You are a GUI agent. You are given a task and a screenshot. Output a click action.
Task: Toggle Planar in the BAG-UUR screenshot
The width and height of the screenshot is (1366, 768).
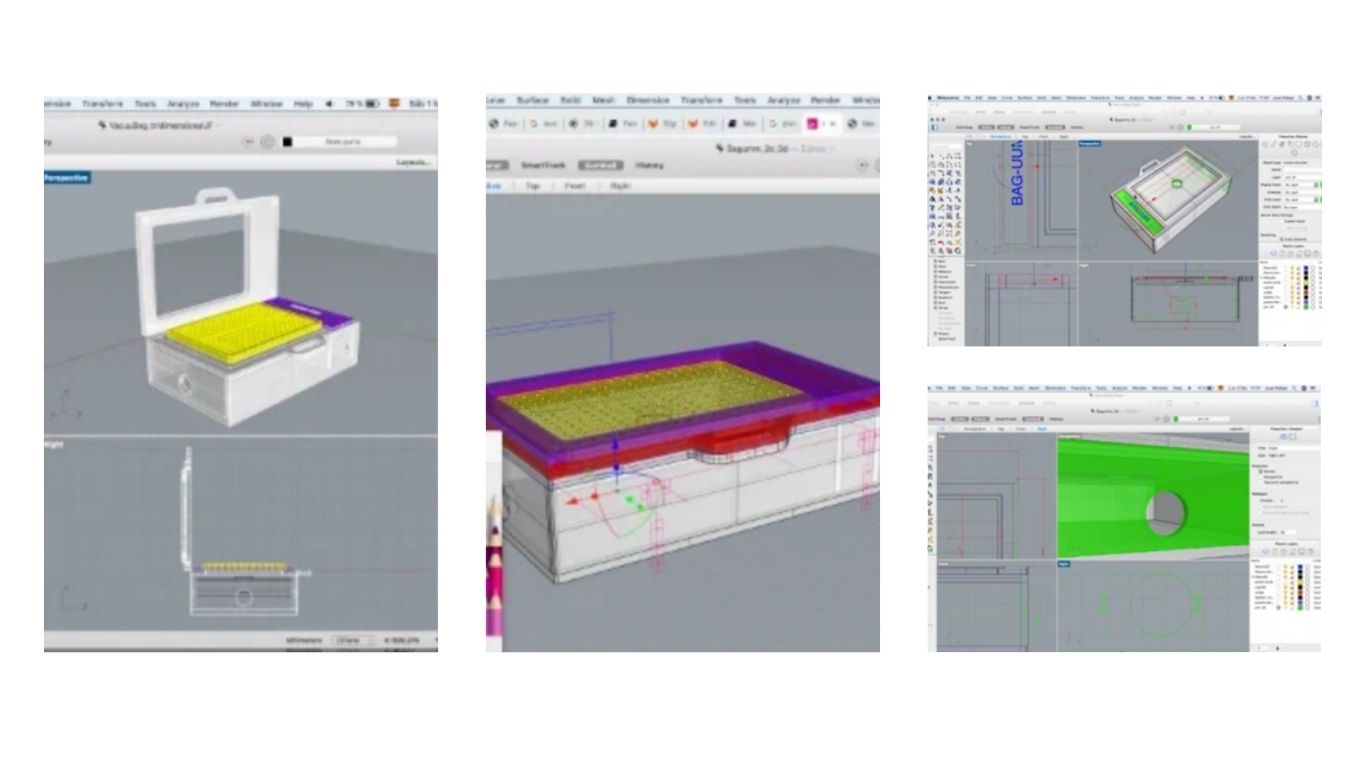pyautogui.click(x=1006, y=127)
